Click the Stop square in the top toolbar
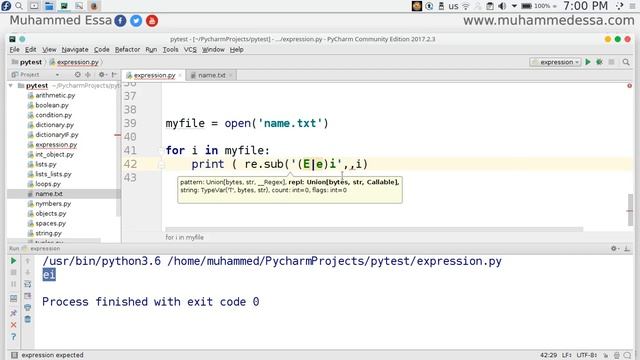The image size is (640, 360). coord(611,62)
